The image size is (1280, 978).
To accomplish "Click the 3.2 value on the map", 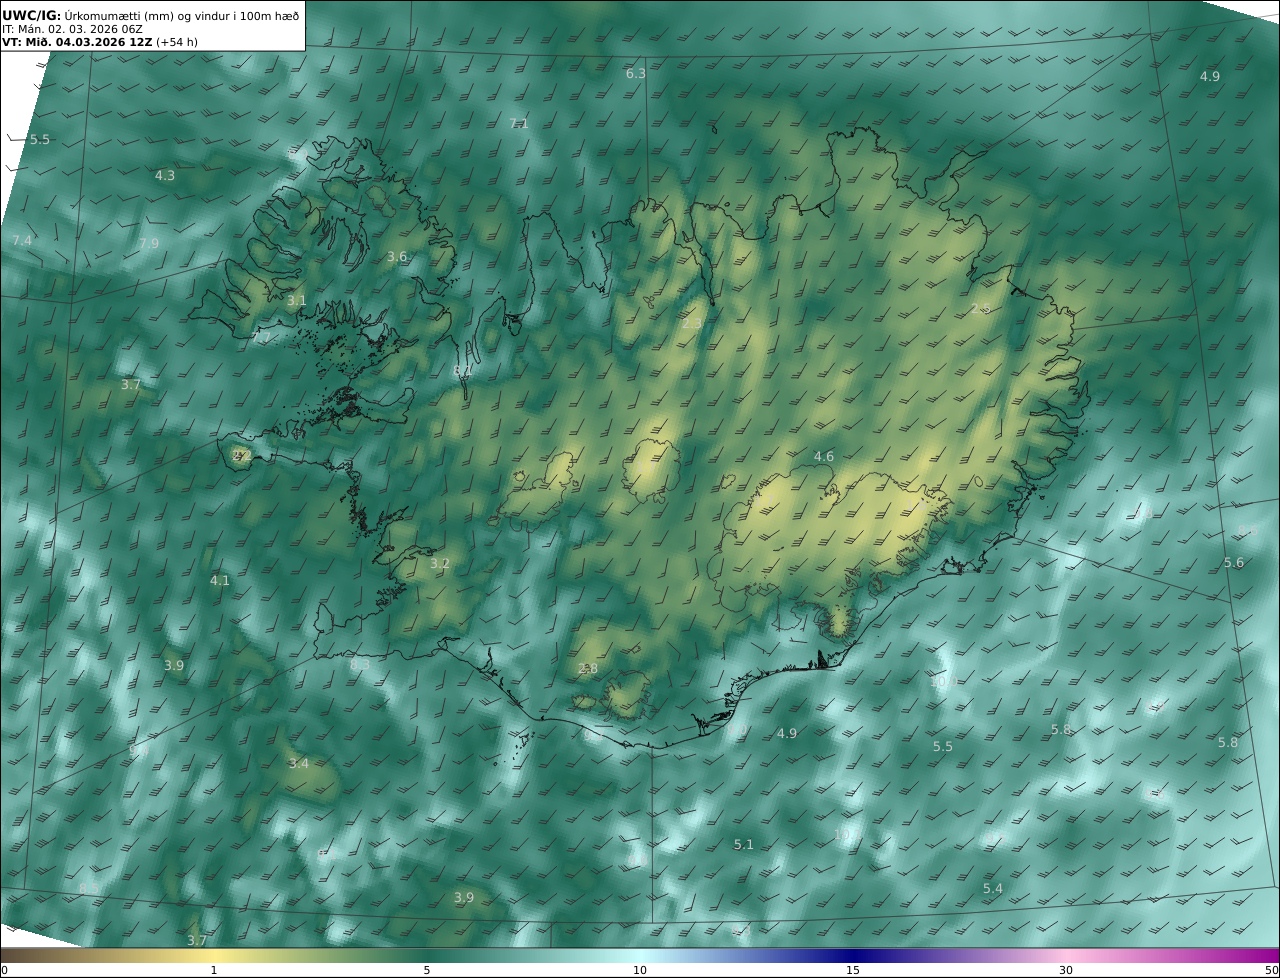I will 440,564.
